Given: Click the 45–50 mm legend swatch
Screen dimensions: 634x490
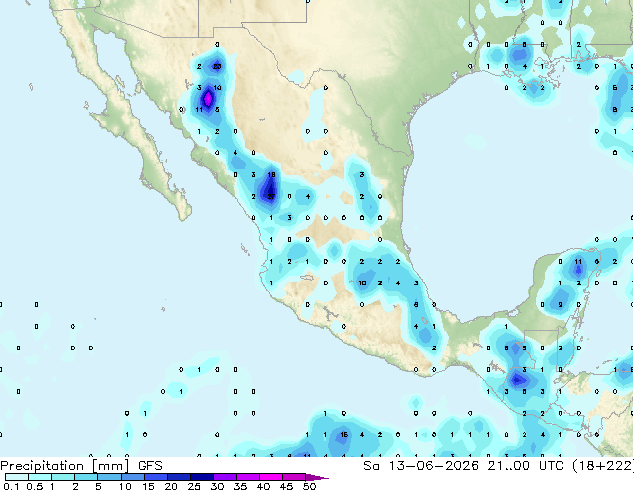Looking at the screenshot, I should point(294,477).
